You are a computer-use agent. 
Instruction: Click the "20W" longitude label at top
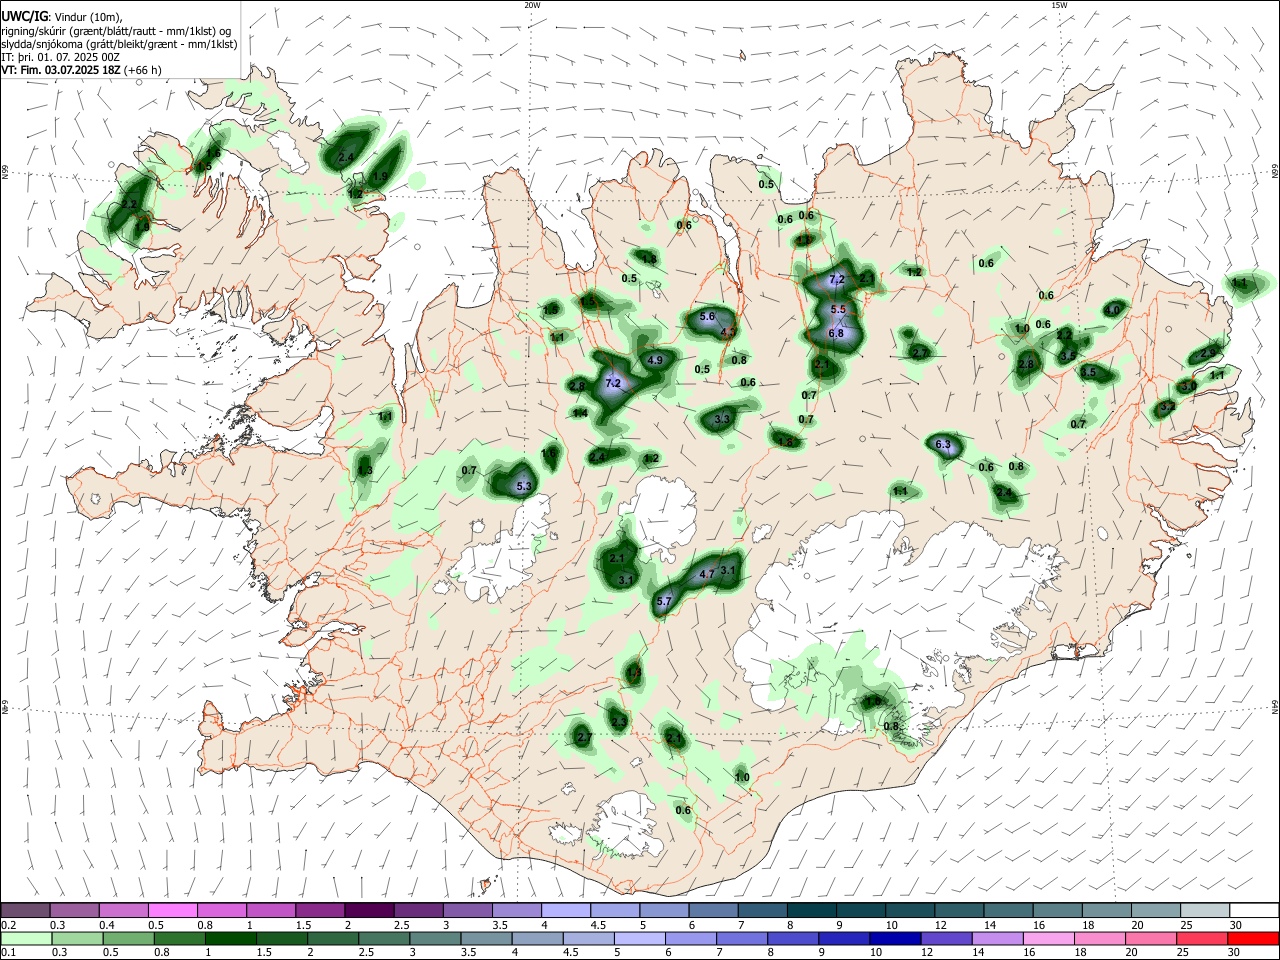click(x=532, y=5)
